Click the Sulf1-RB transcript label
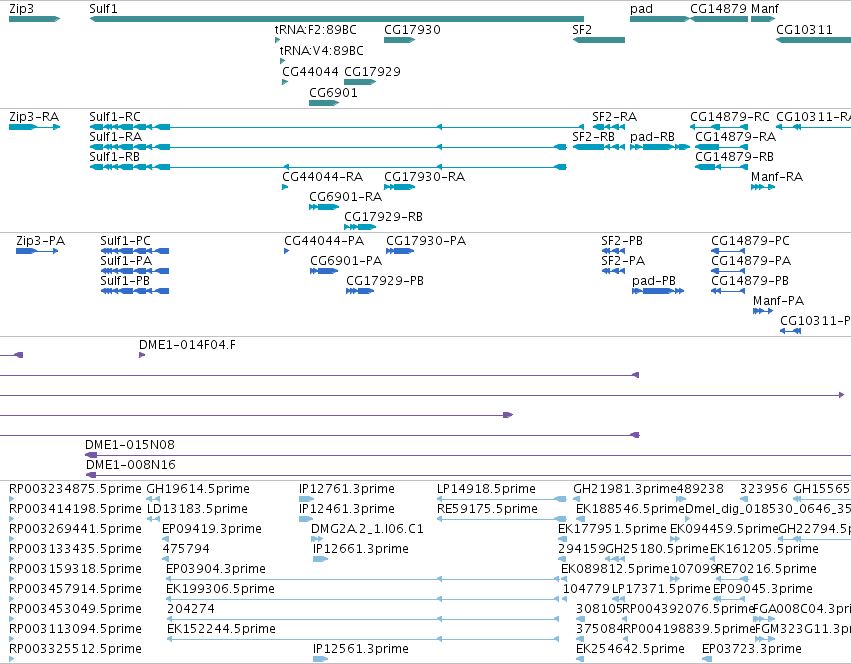Viewport: 851px width, 664px height. (115, 156)
